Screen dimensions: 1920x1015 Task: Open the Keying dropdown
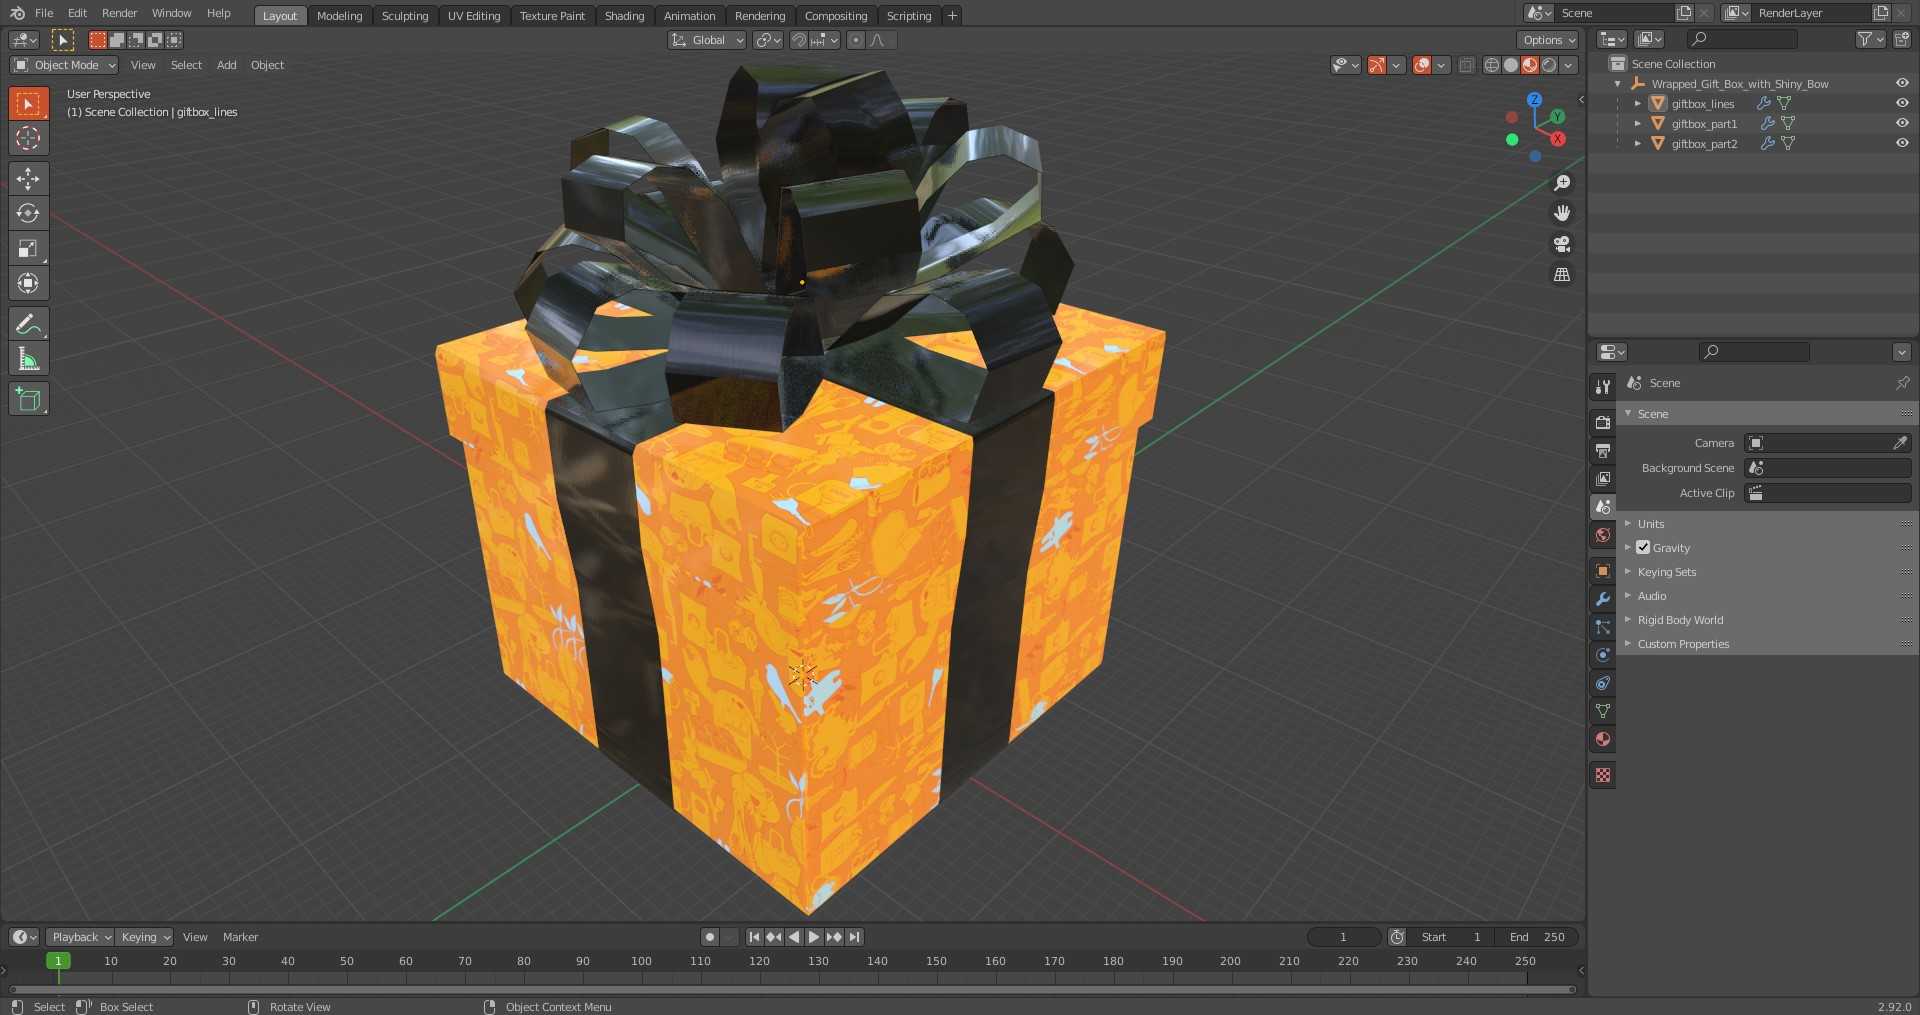(145, 937)
